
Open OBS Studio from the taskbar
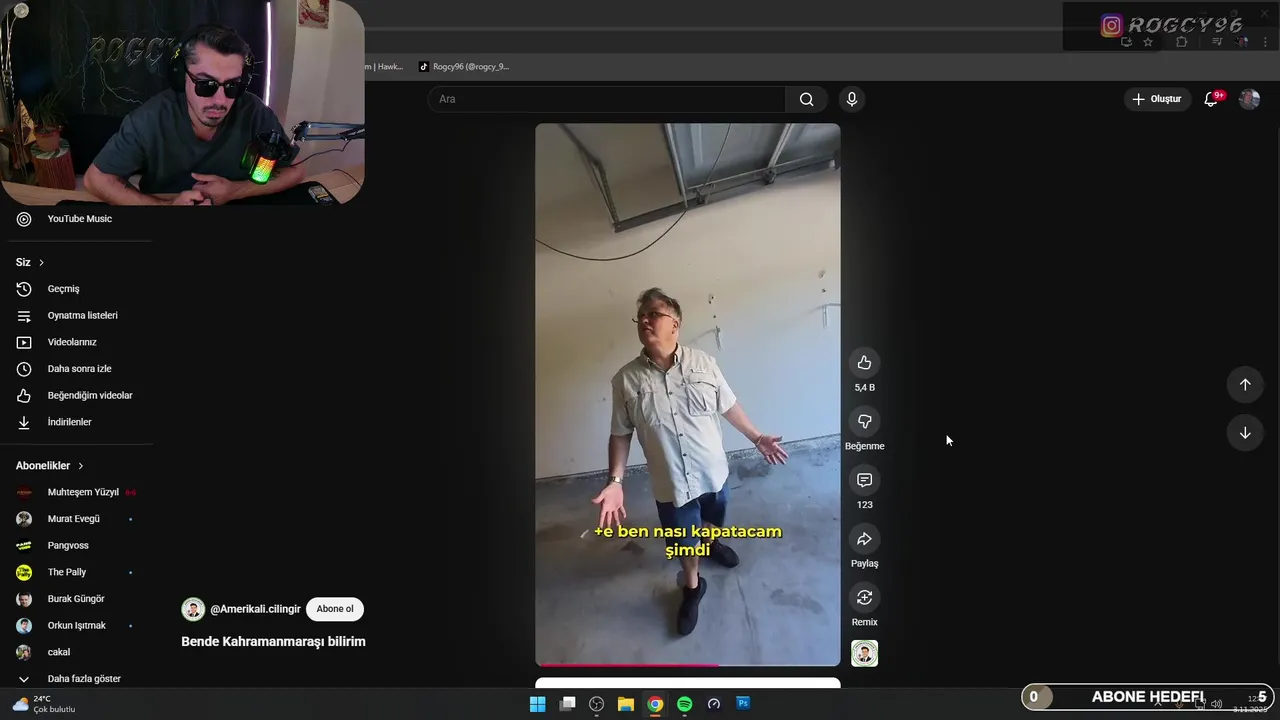(597, 704)
